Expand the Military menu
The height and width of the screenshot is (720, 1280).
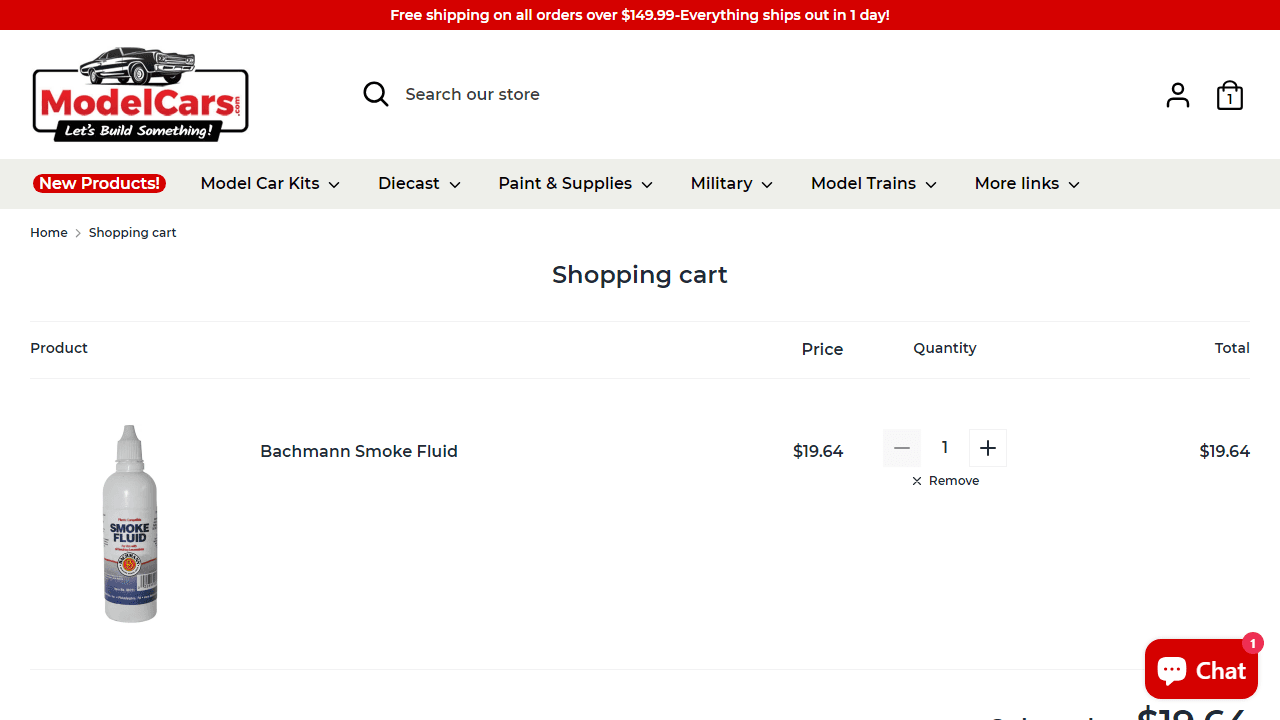point(731,184)
